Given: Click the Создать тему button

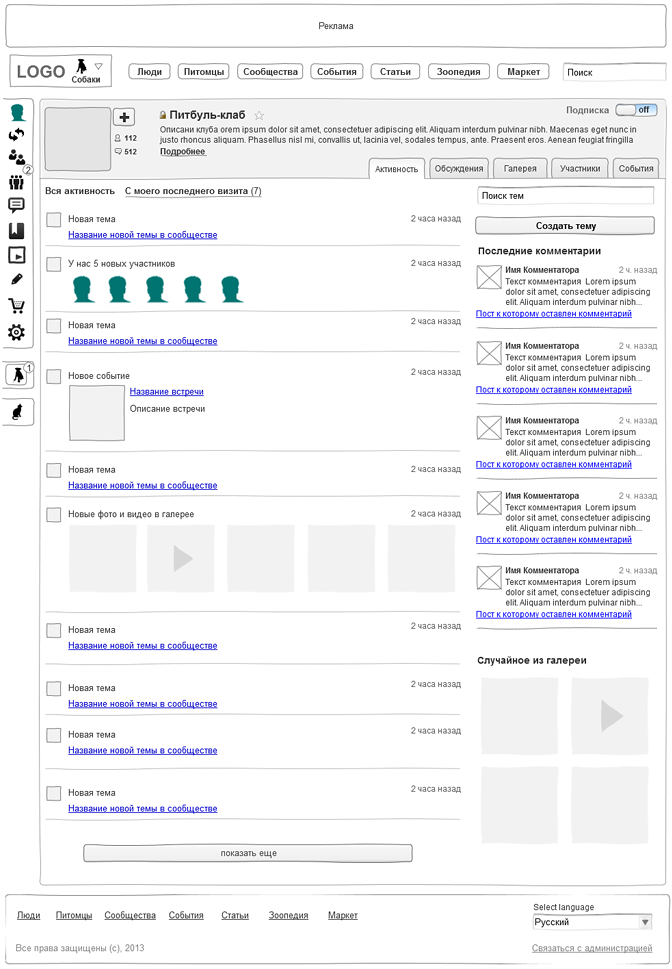Looking at the screenshot, I should coord(565,226).
